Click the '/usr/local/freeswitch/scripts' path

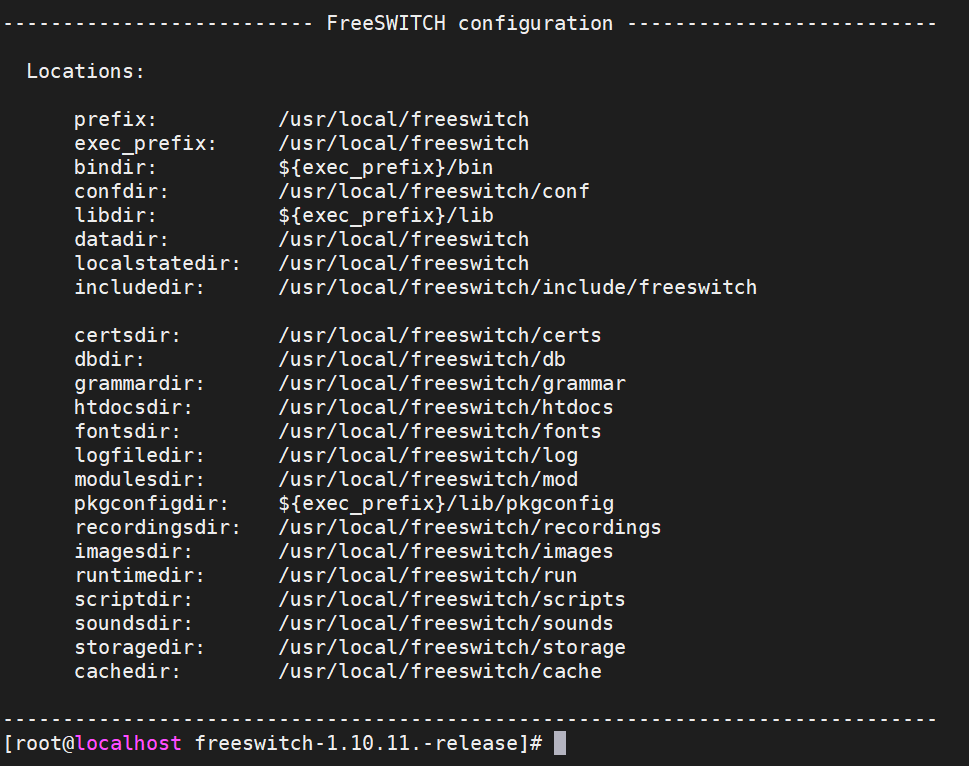451,599
